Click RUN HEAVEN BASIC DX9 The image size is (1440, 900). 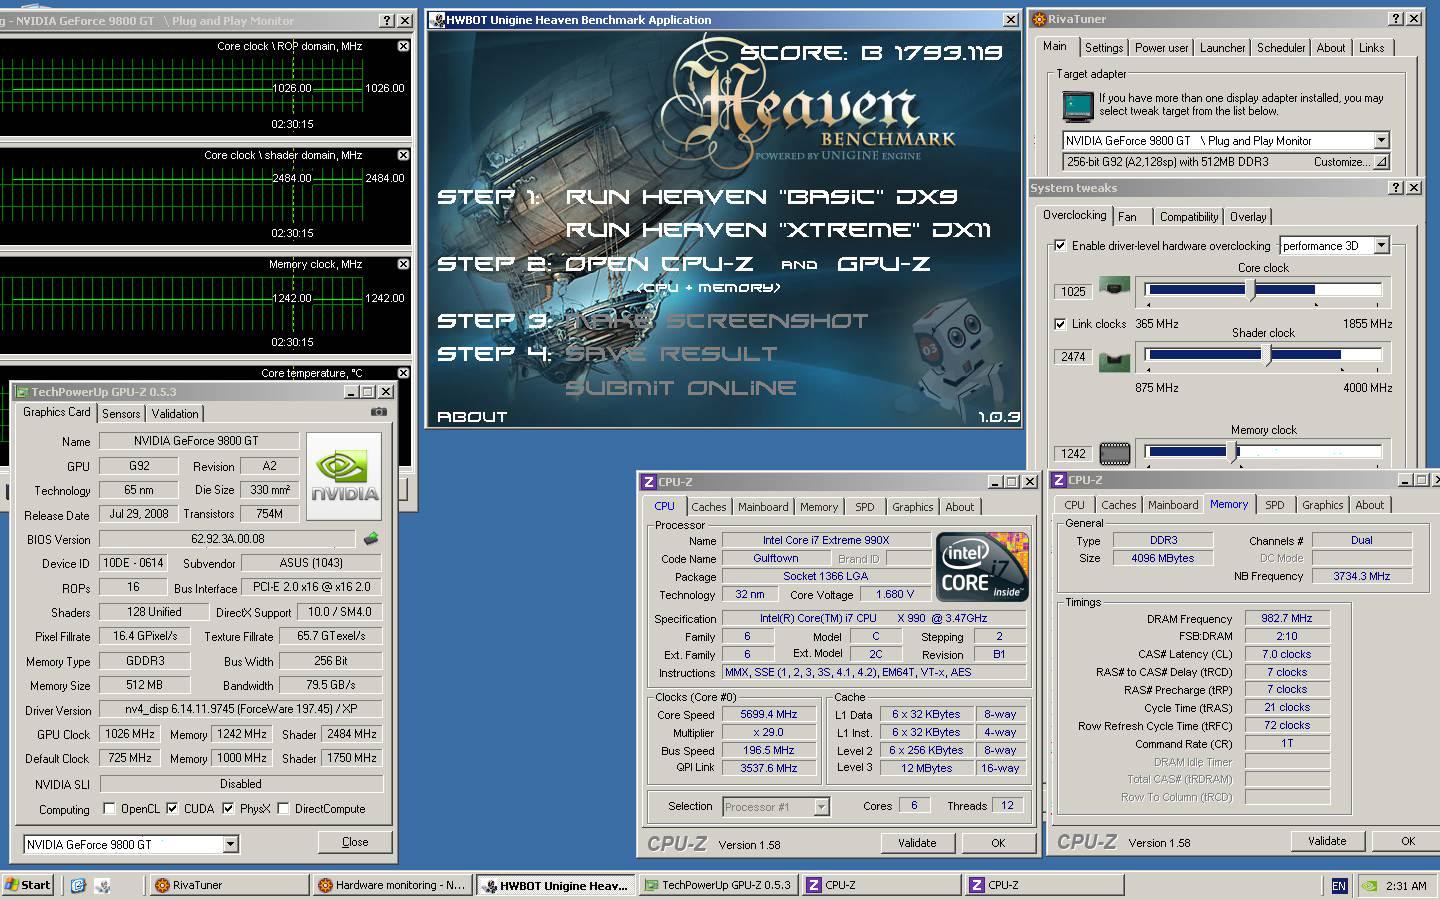(761, 197)
